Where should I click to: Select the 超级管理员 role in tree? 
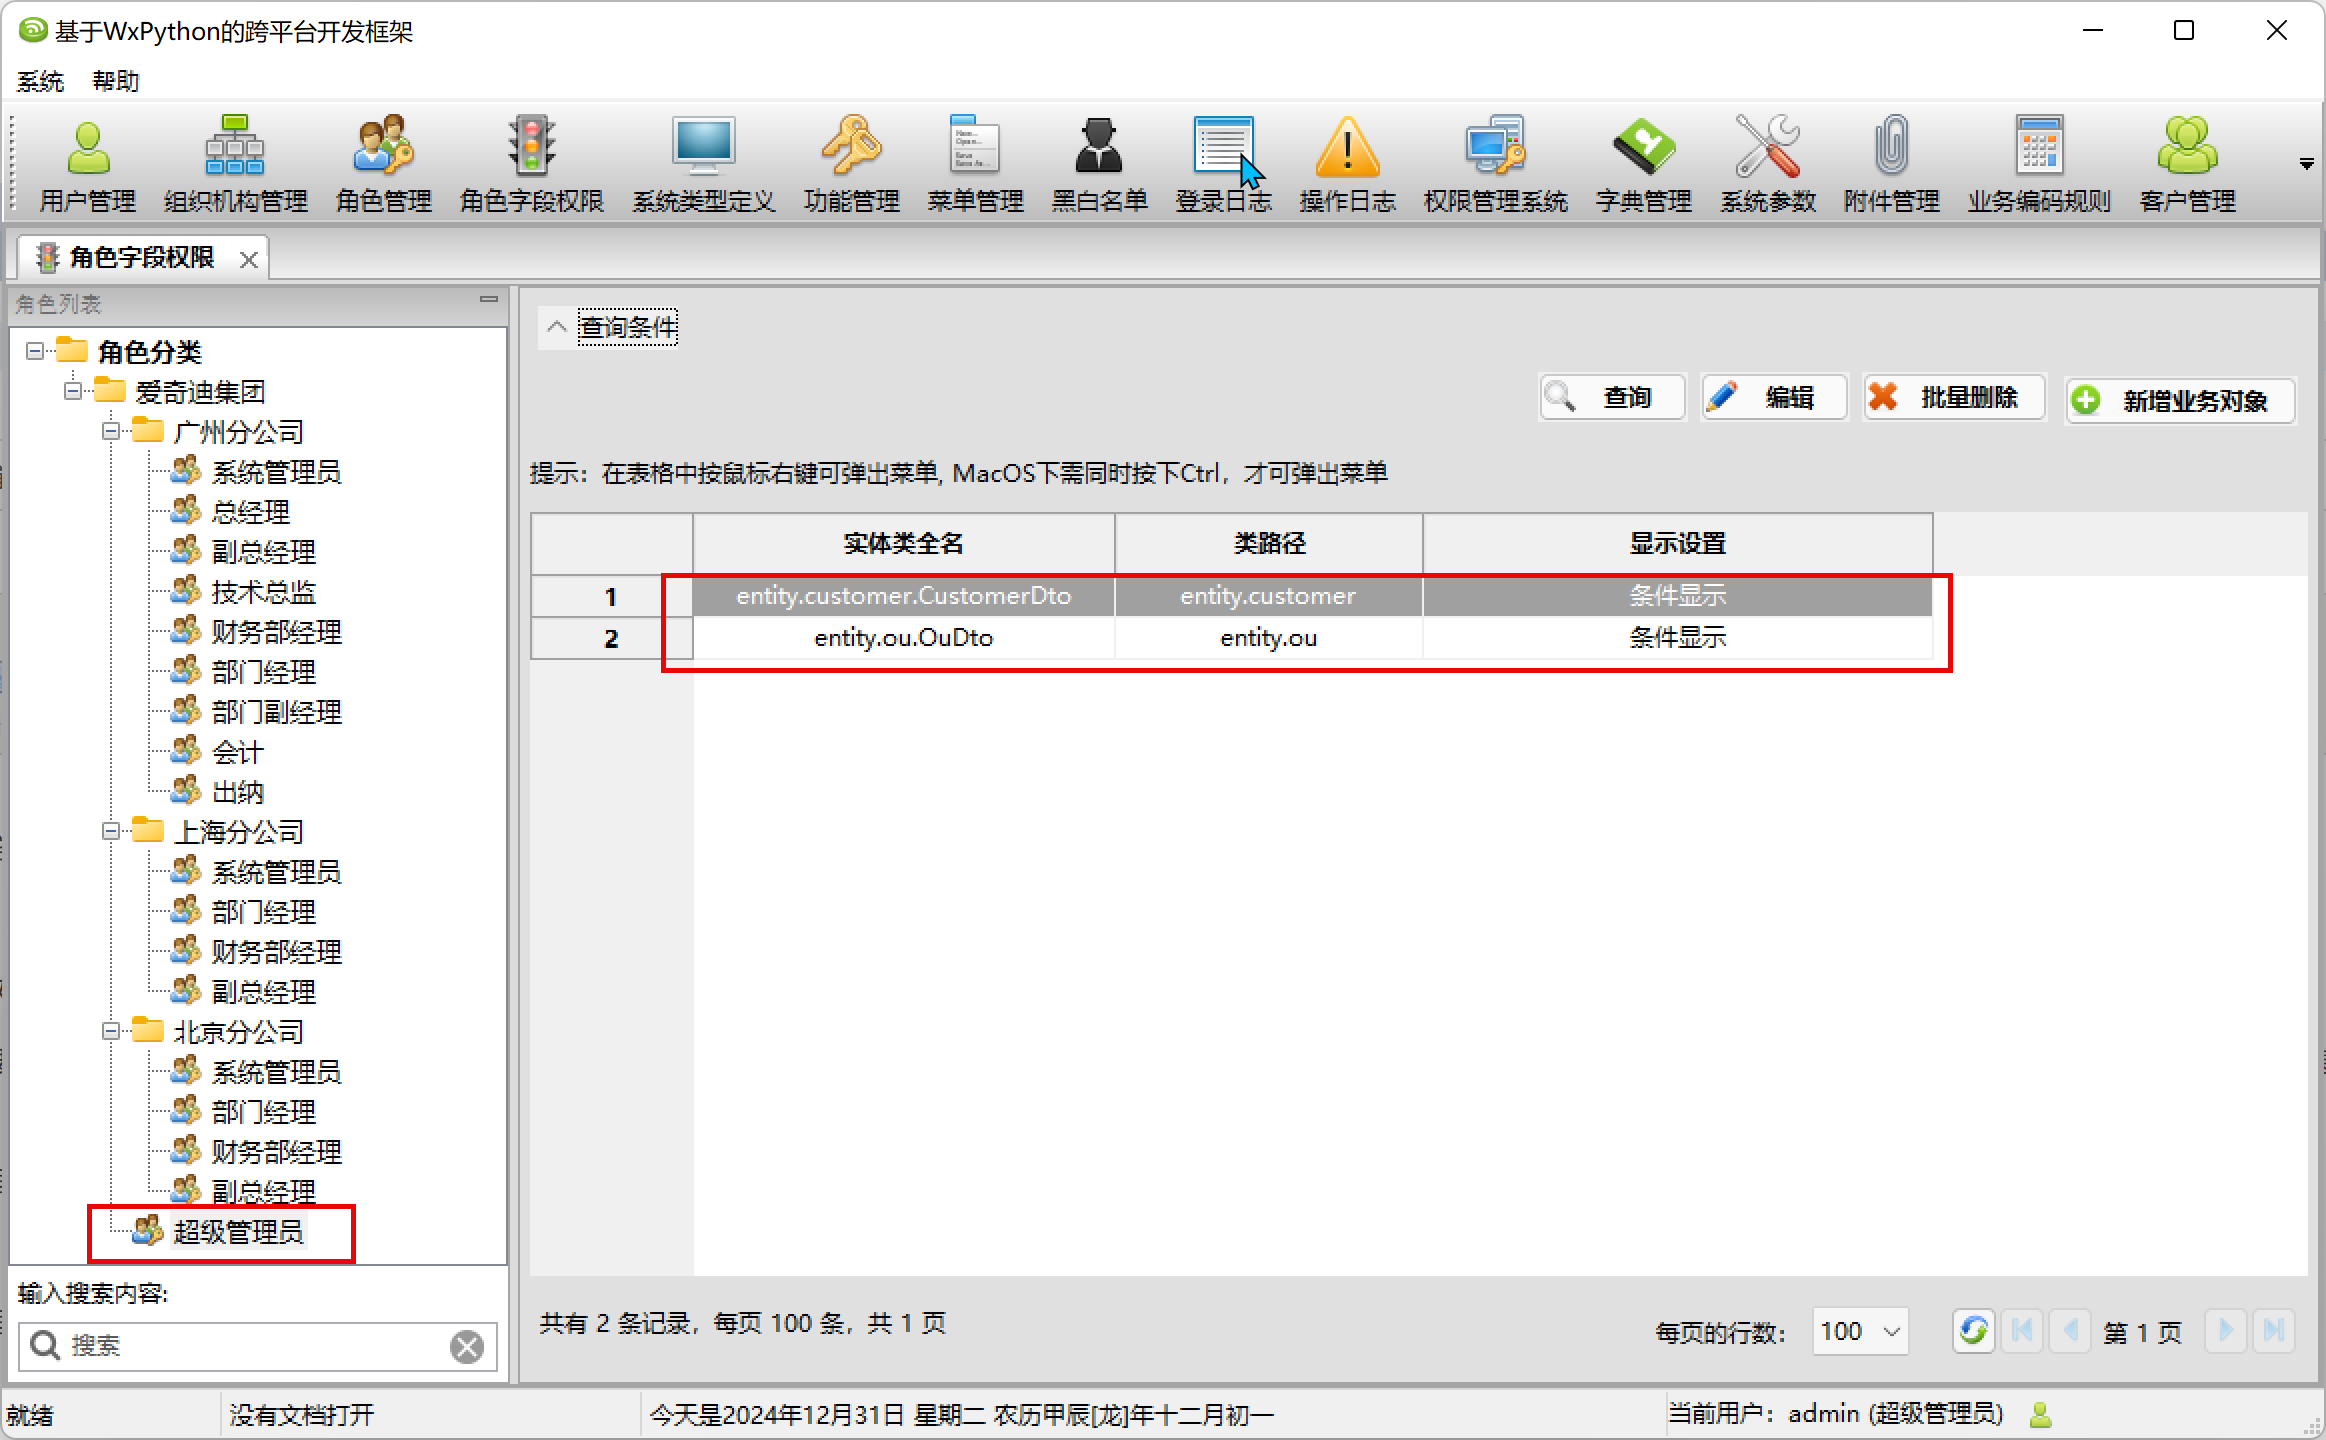point(237,1232)
